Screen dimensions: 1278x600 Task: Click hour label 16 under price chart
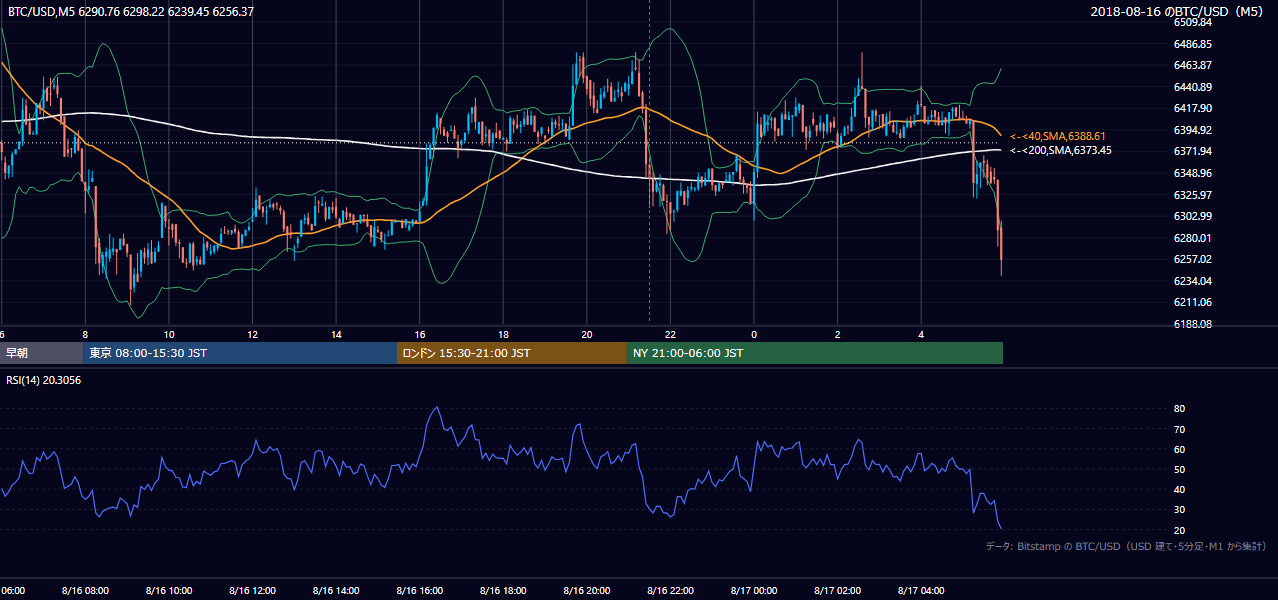click(420, 334)
